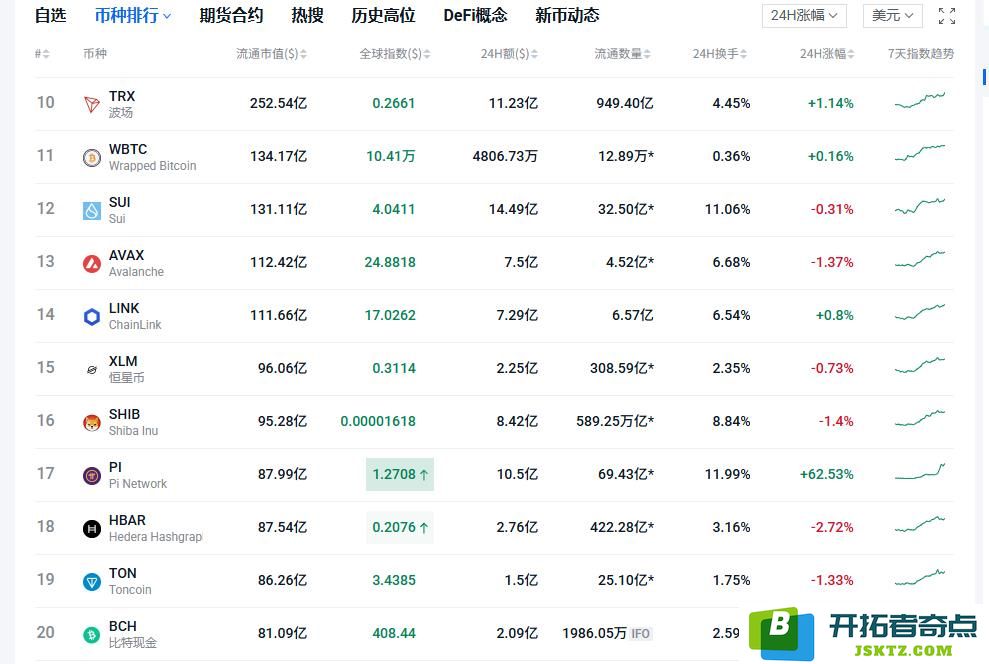
Task: Open the XLM 恒星币 coin page
Action: point(126,369)
